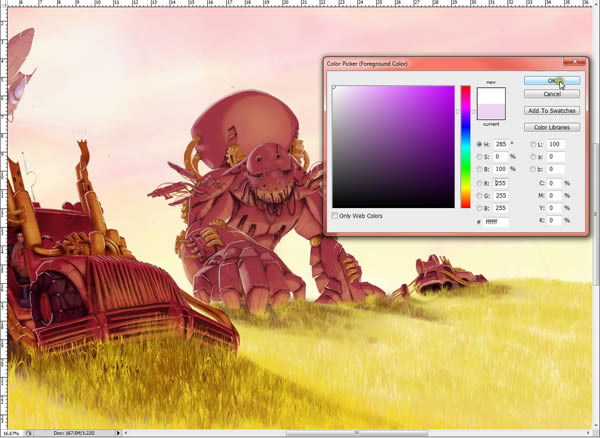Click the new color swatch preview

click(491, 96)
